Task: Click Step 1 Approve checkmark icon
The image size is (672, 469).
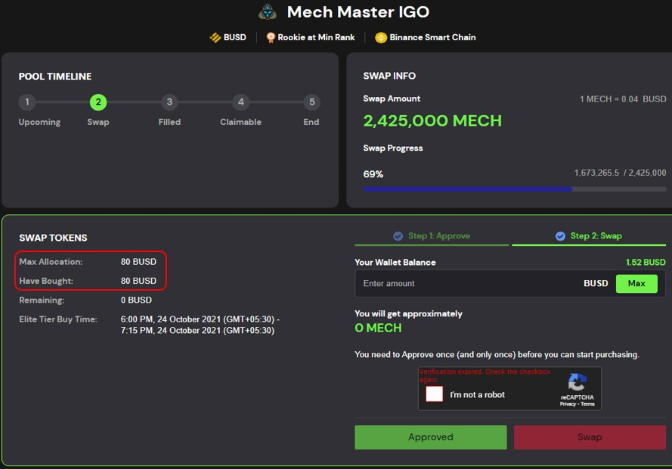Action: tap(398, 236)
